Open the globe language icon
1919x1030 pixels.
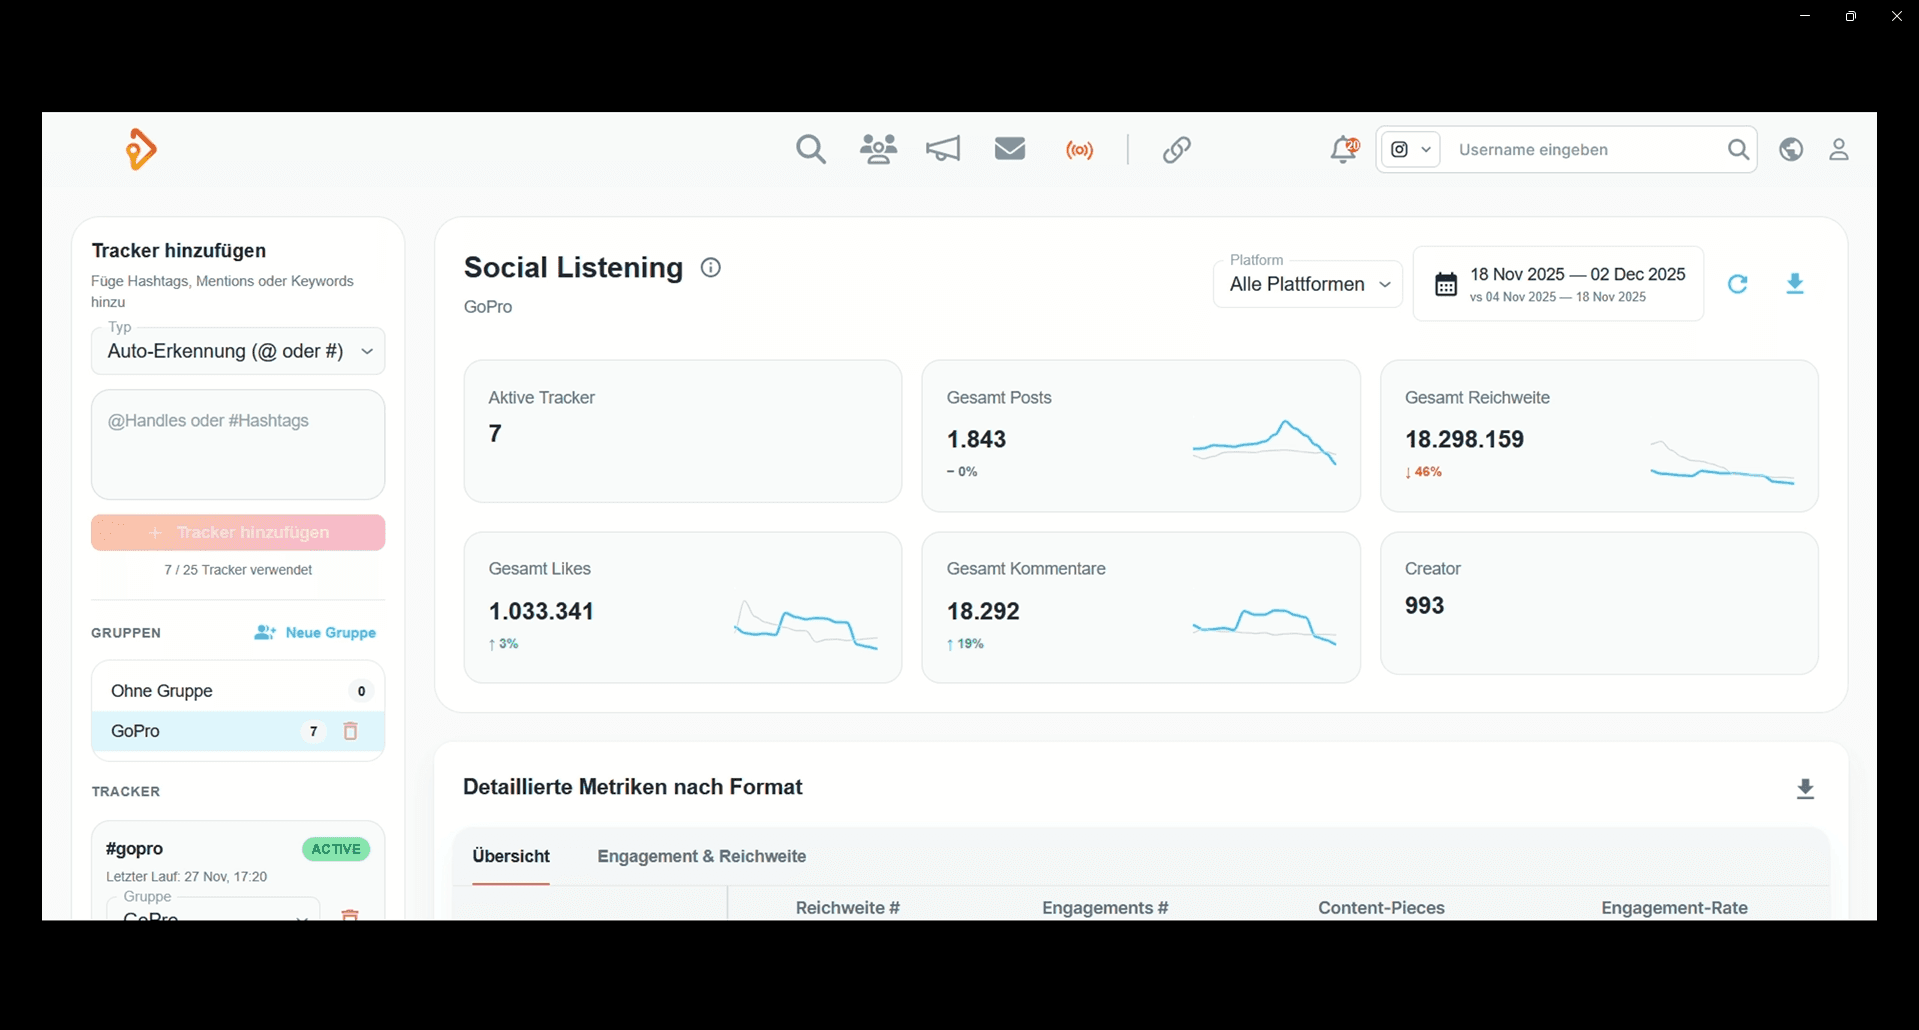tap(1791, 150)
